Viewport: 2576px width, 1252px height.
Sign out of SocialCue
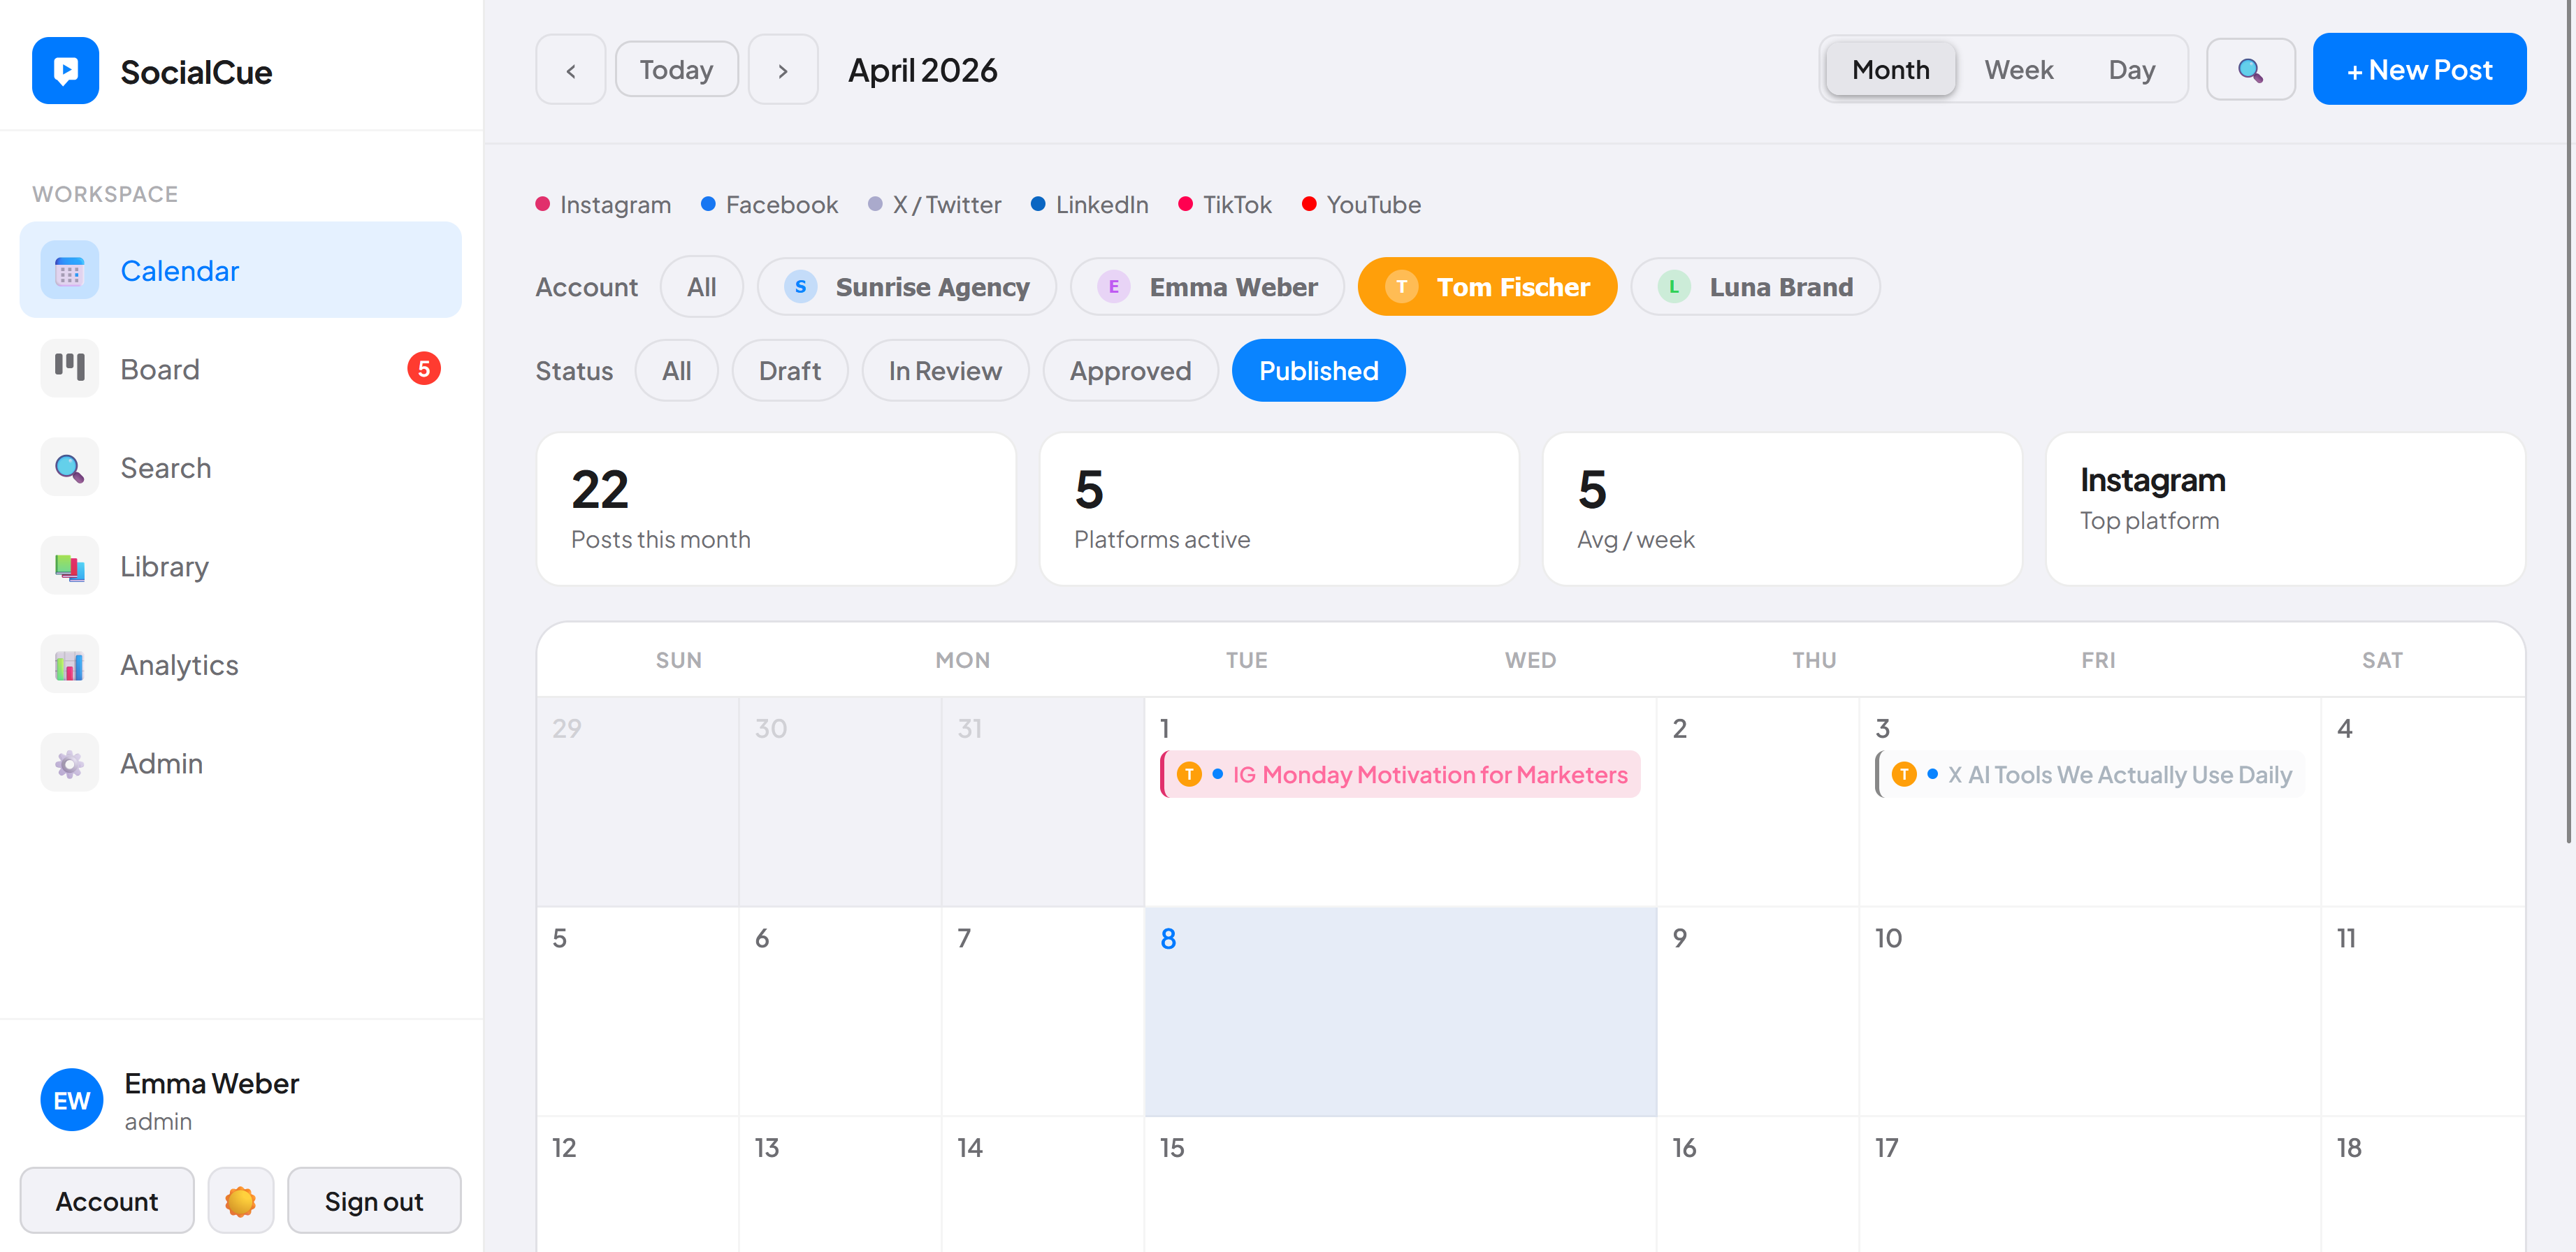coord(374,1200)
